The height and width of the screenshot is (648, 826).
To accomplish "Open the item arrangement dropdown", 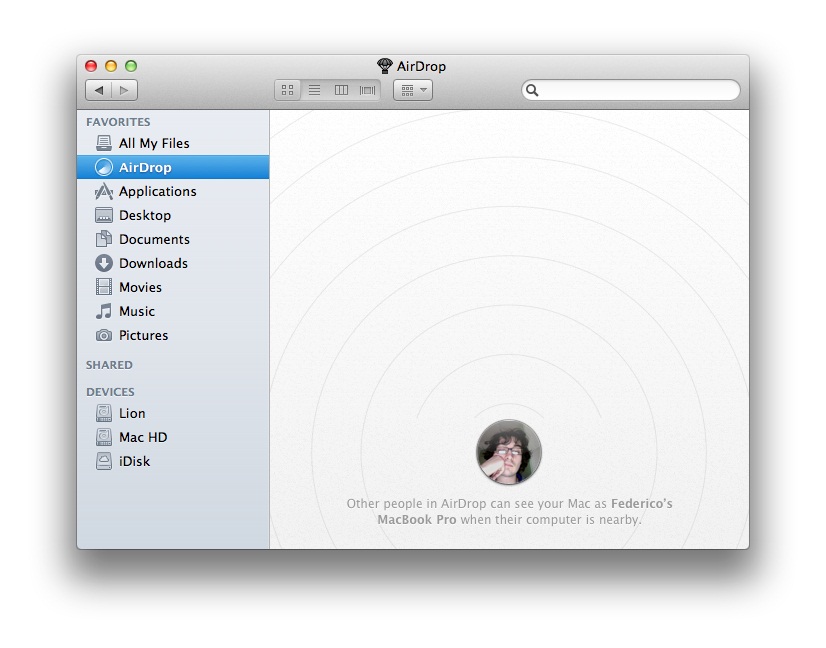I will [413, 90].
